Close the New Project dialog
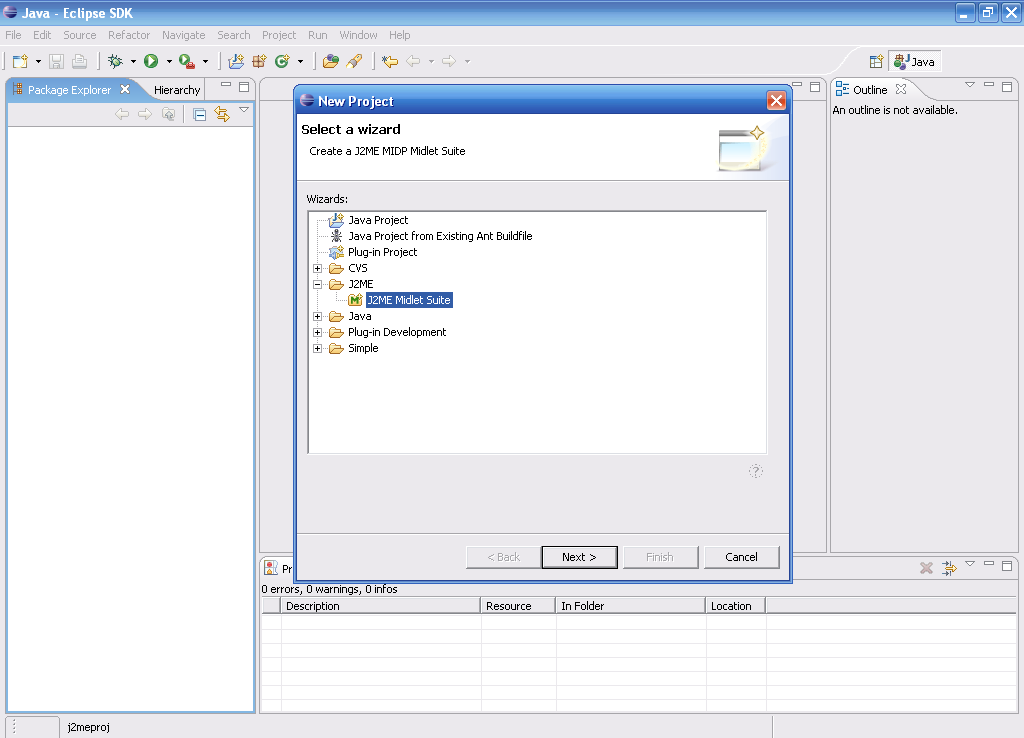1024x738 pixels. tap(776, 101)
